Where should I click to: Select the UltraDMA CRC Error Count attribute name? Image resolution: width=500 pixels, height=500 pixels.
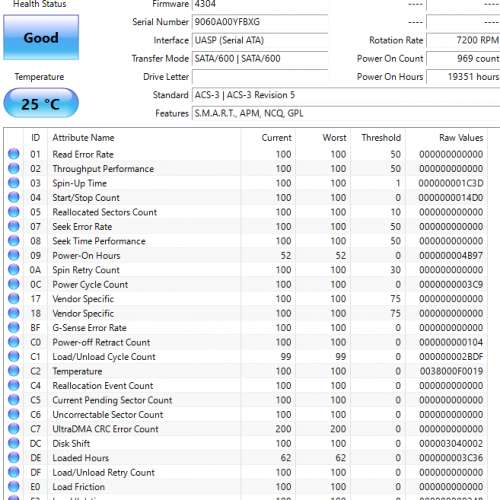(105, 429)
